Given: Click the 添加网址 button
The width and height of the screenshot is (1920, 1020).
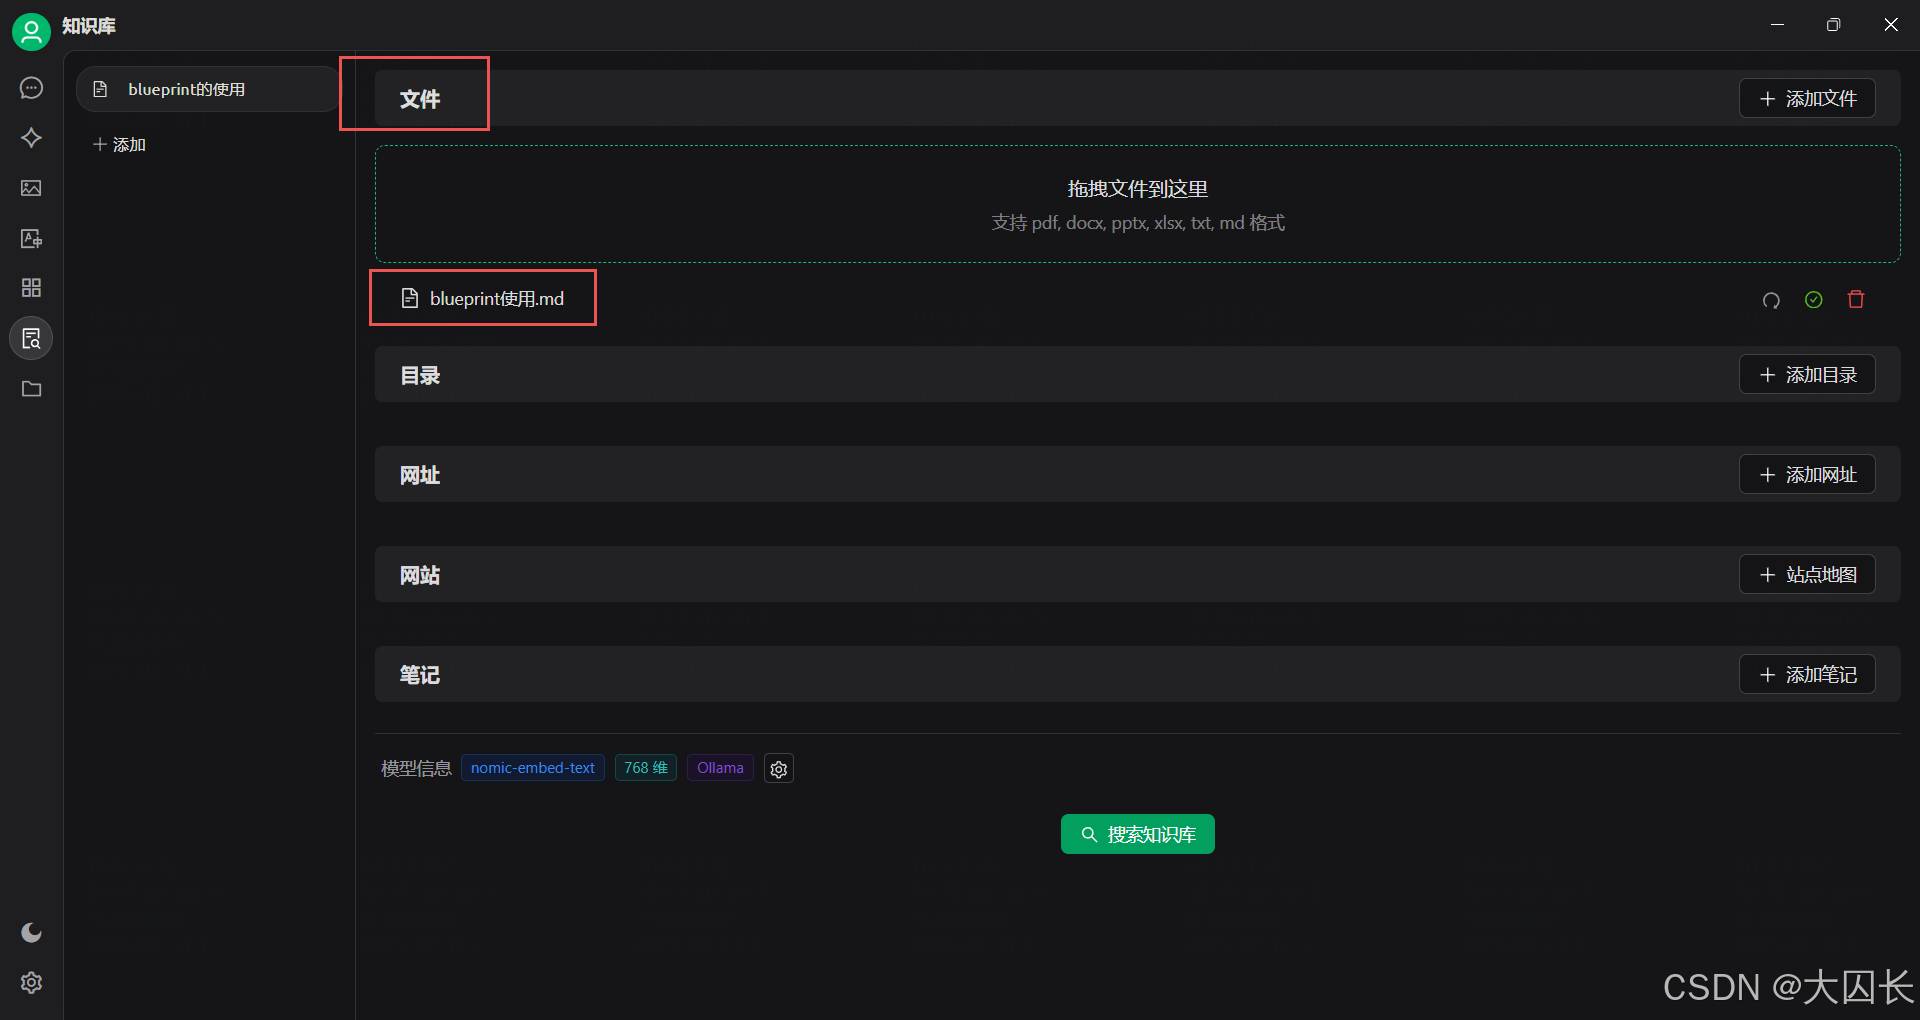Looking at the screenshot, I should point(1807,475).
